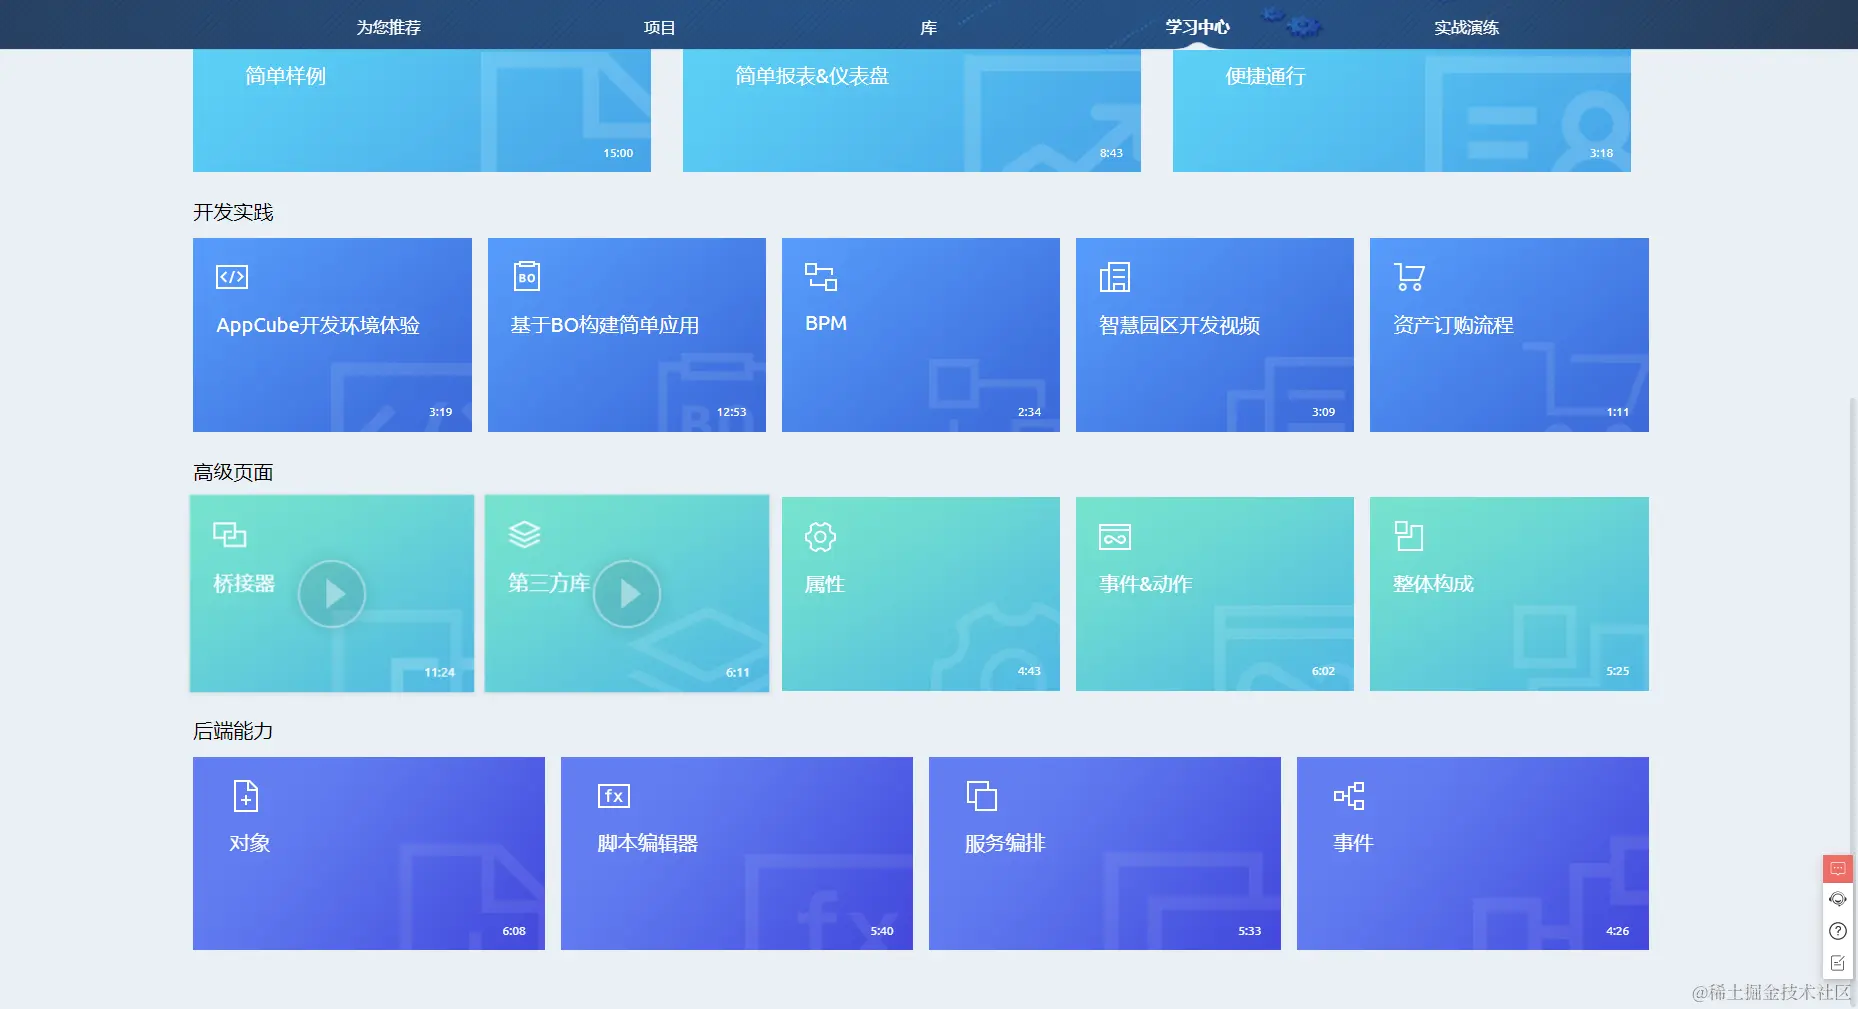1858x1009 pixels.
Task: Open the 库 tab
Action: click(928, 27)
